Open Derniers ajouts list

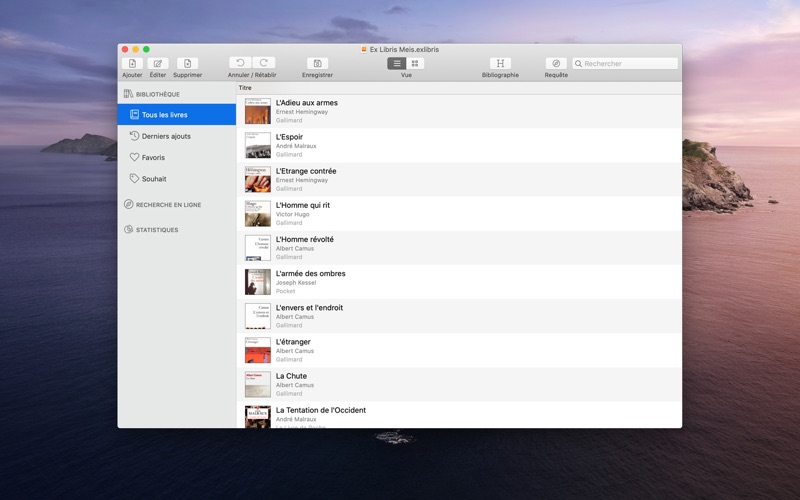[x=177, y=136]
